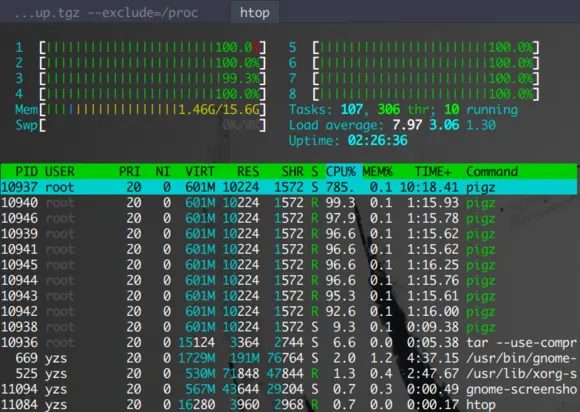The height and width of the screenshot is (412, 580).
Task: Click the Uptime value 02:26:36
Action: coord(377,141)
